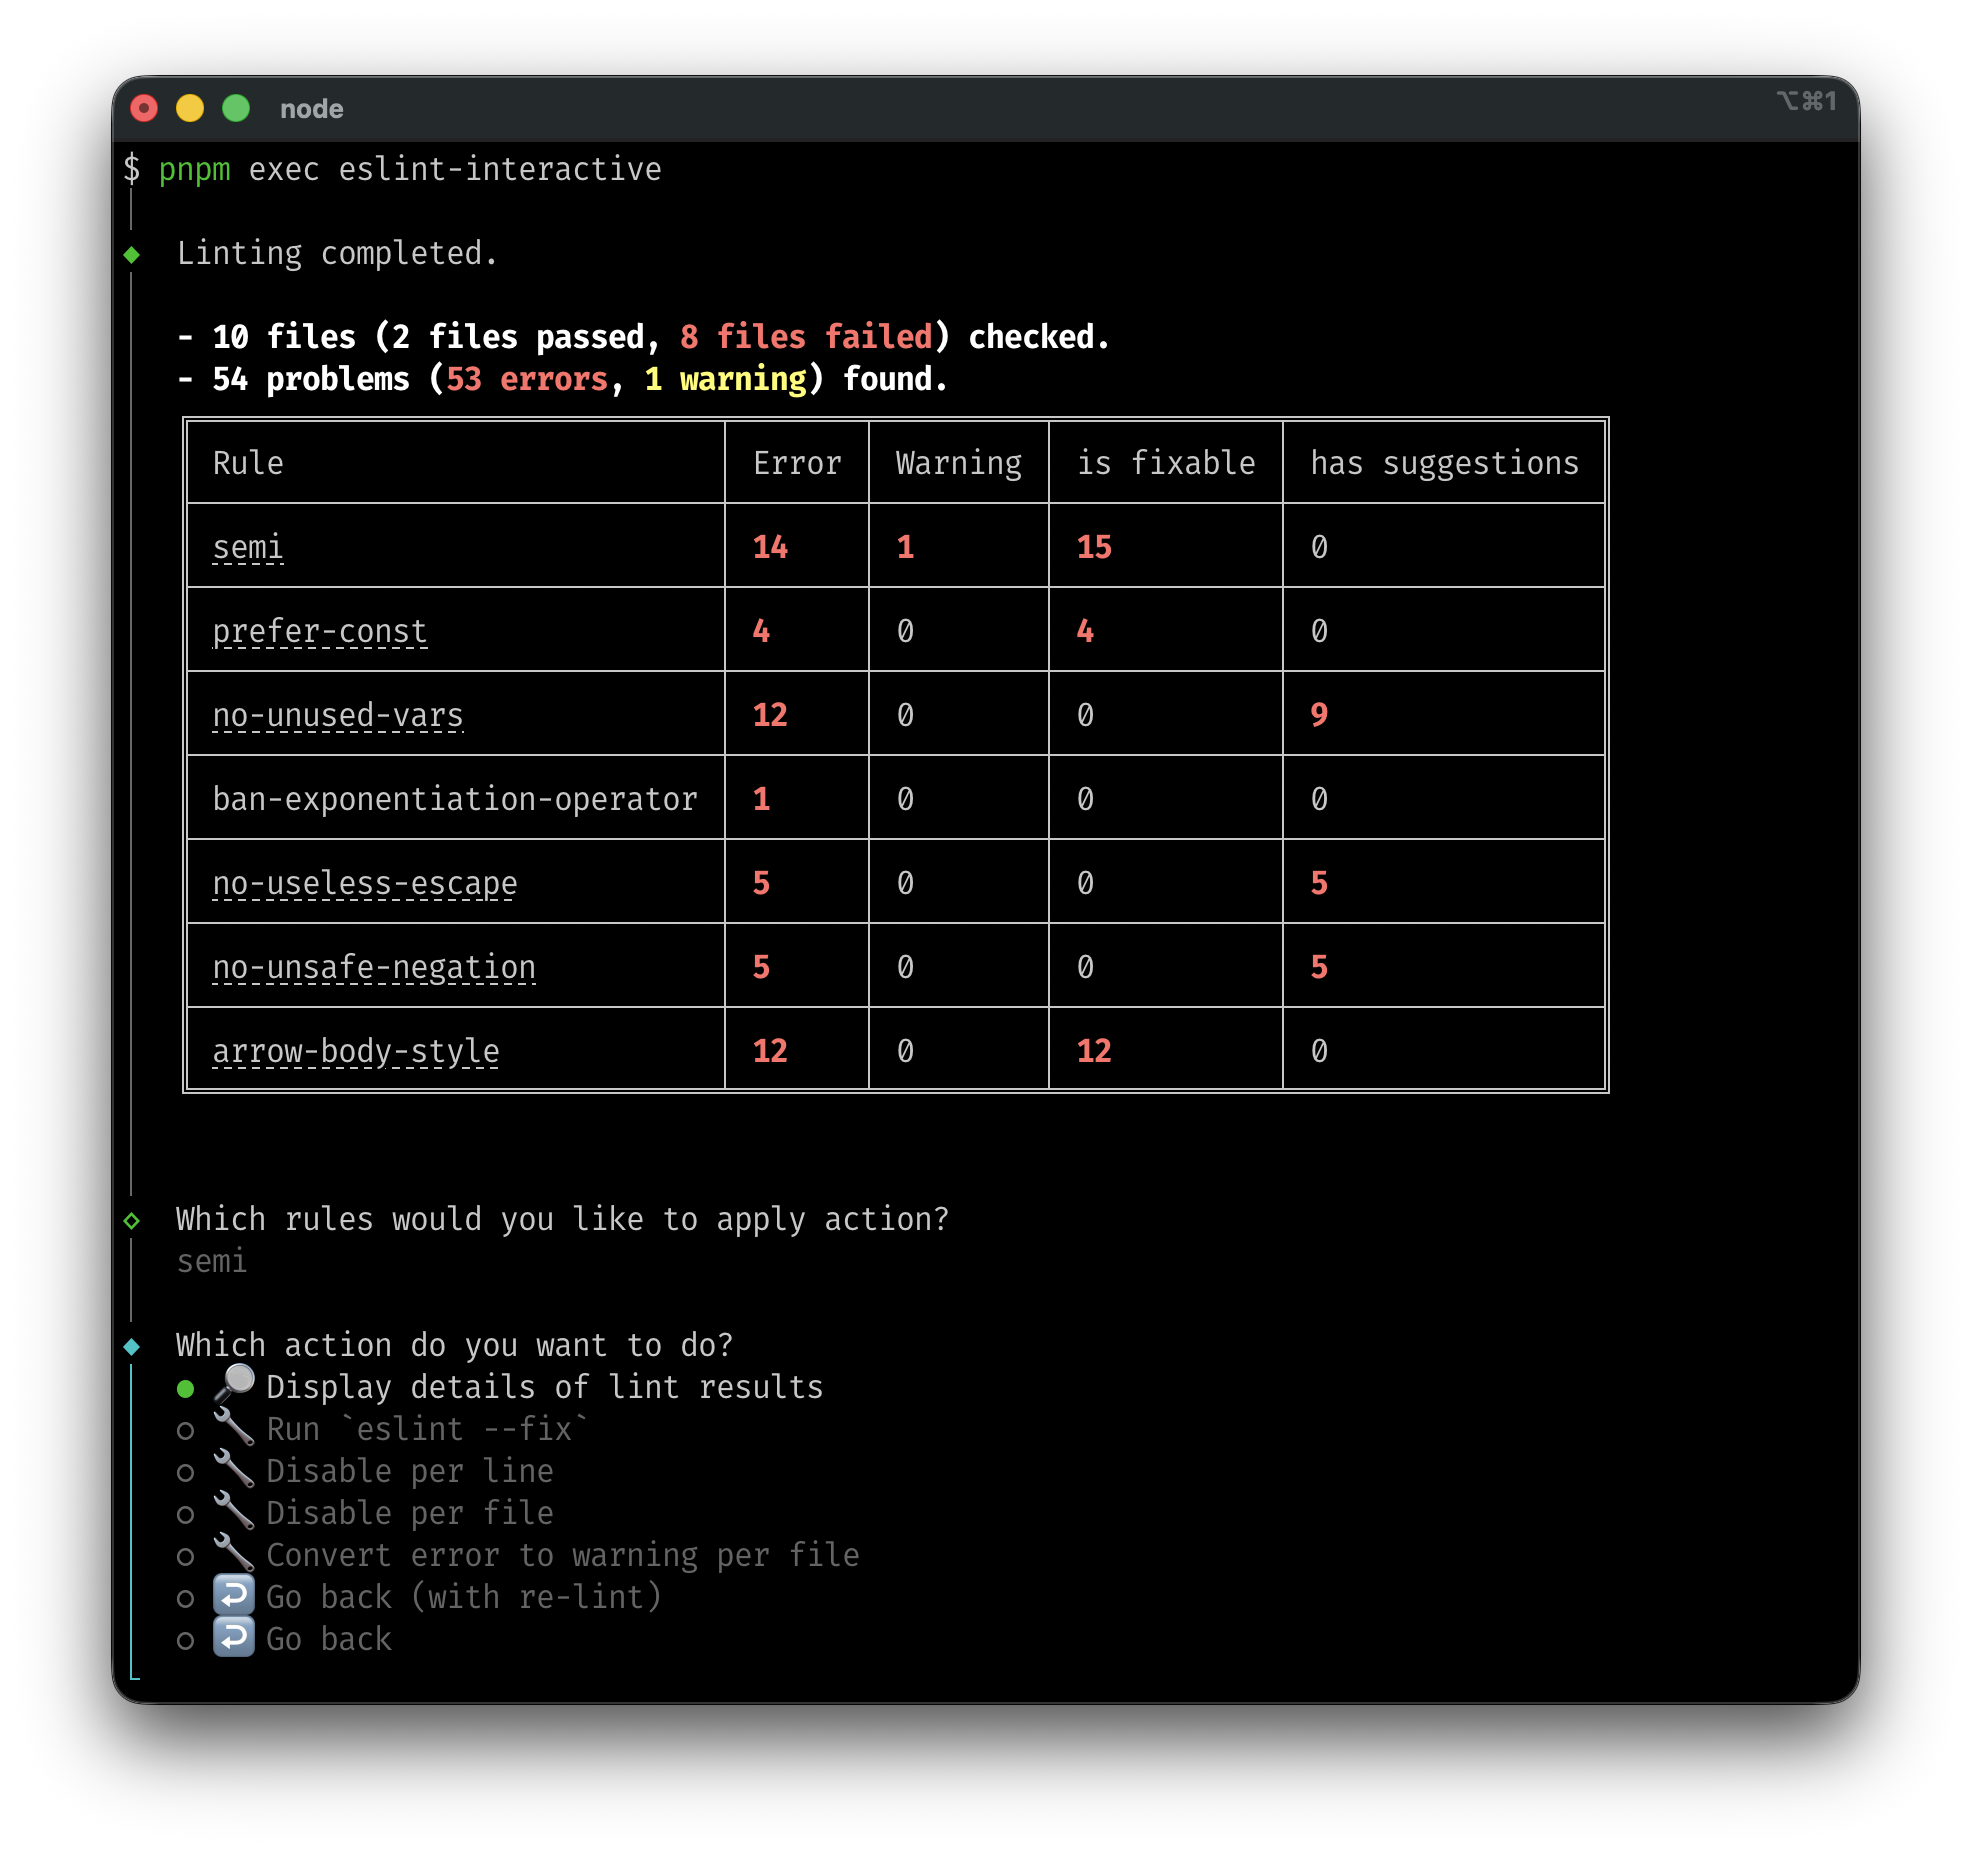Select the plain 'Go back' radio option

(185, 1640)
